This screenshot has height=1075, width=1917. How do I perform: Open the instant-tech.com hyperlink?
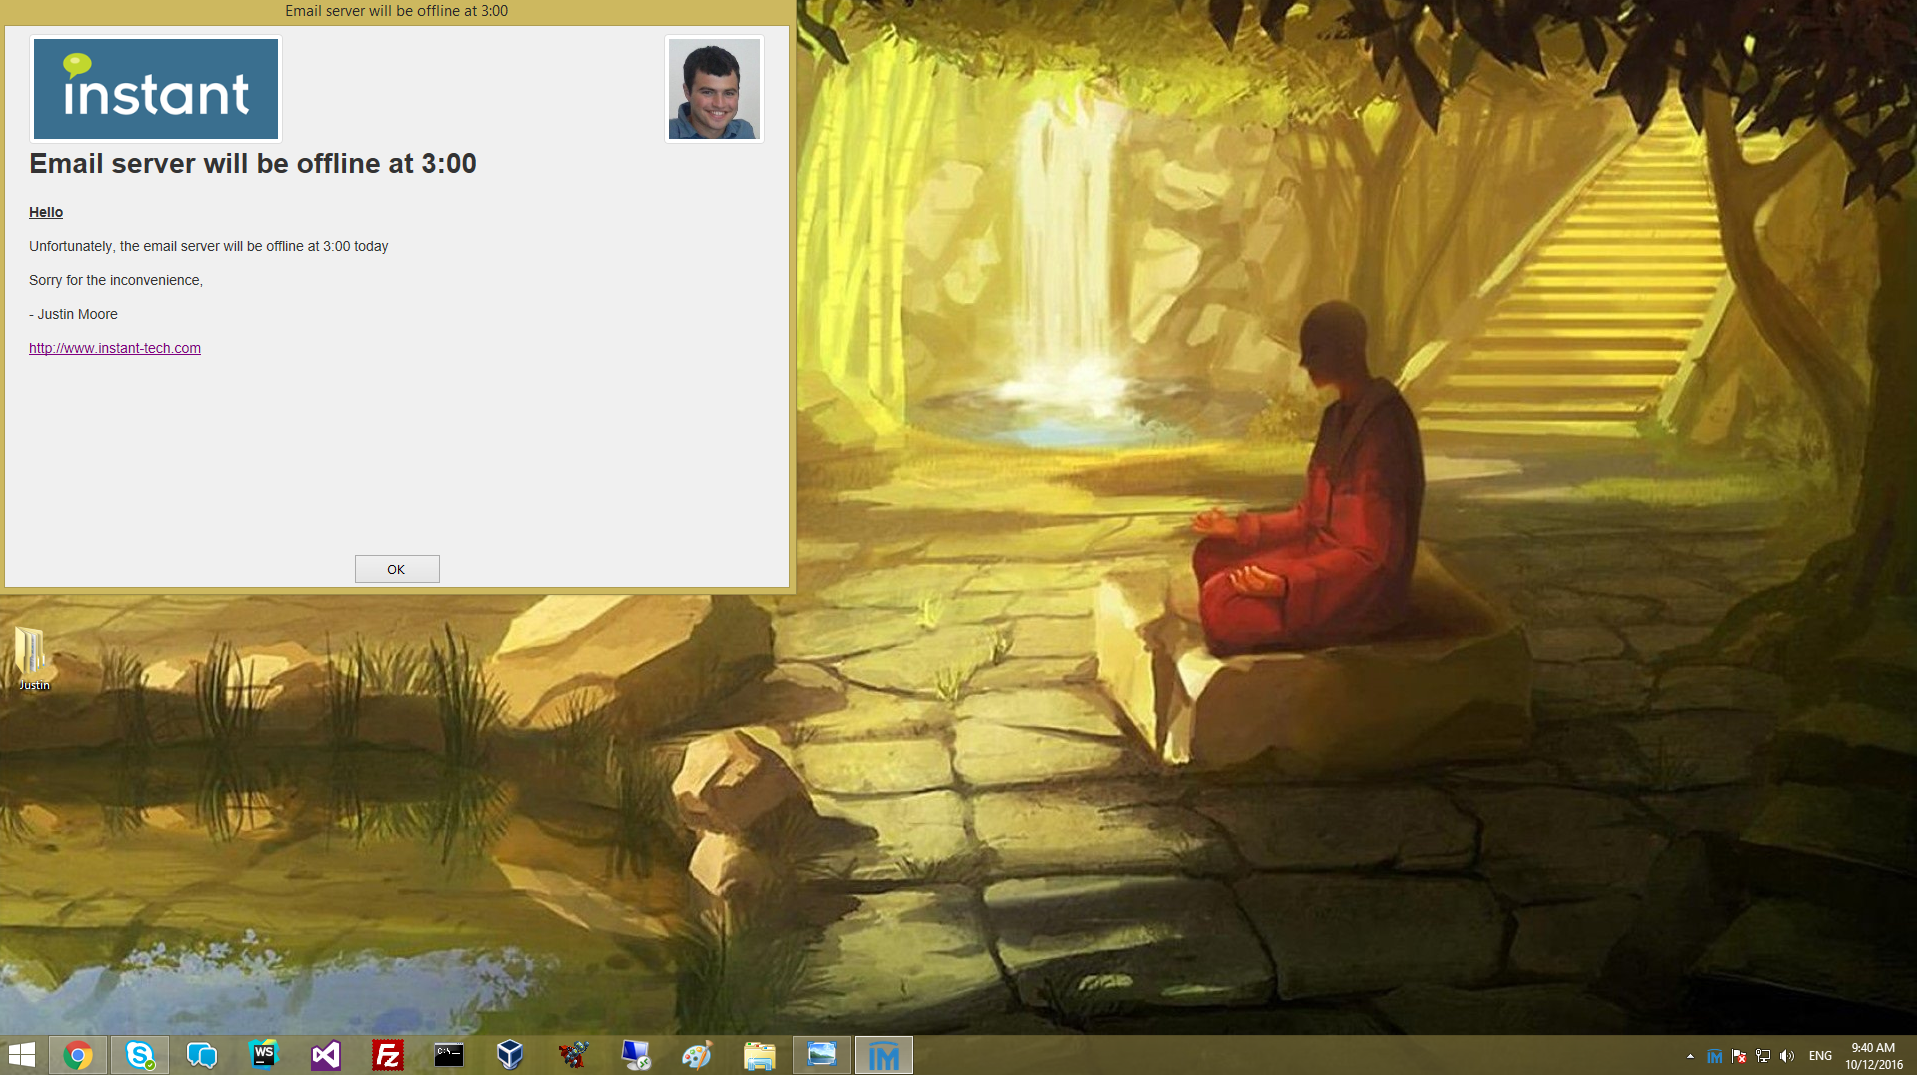[115, 348]
